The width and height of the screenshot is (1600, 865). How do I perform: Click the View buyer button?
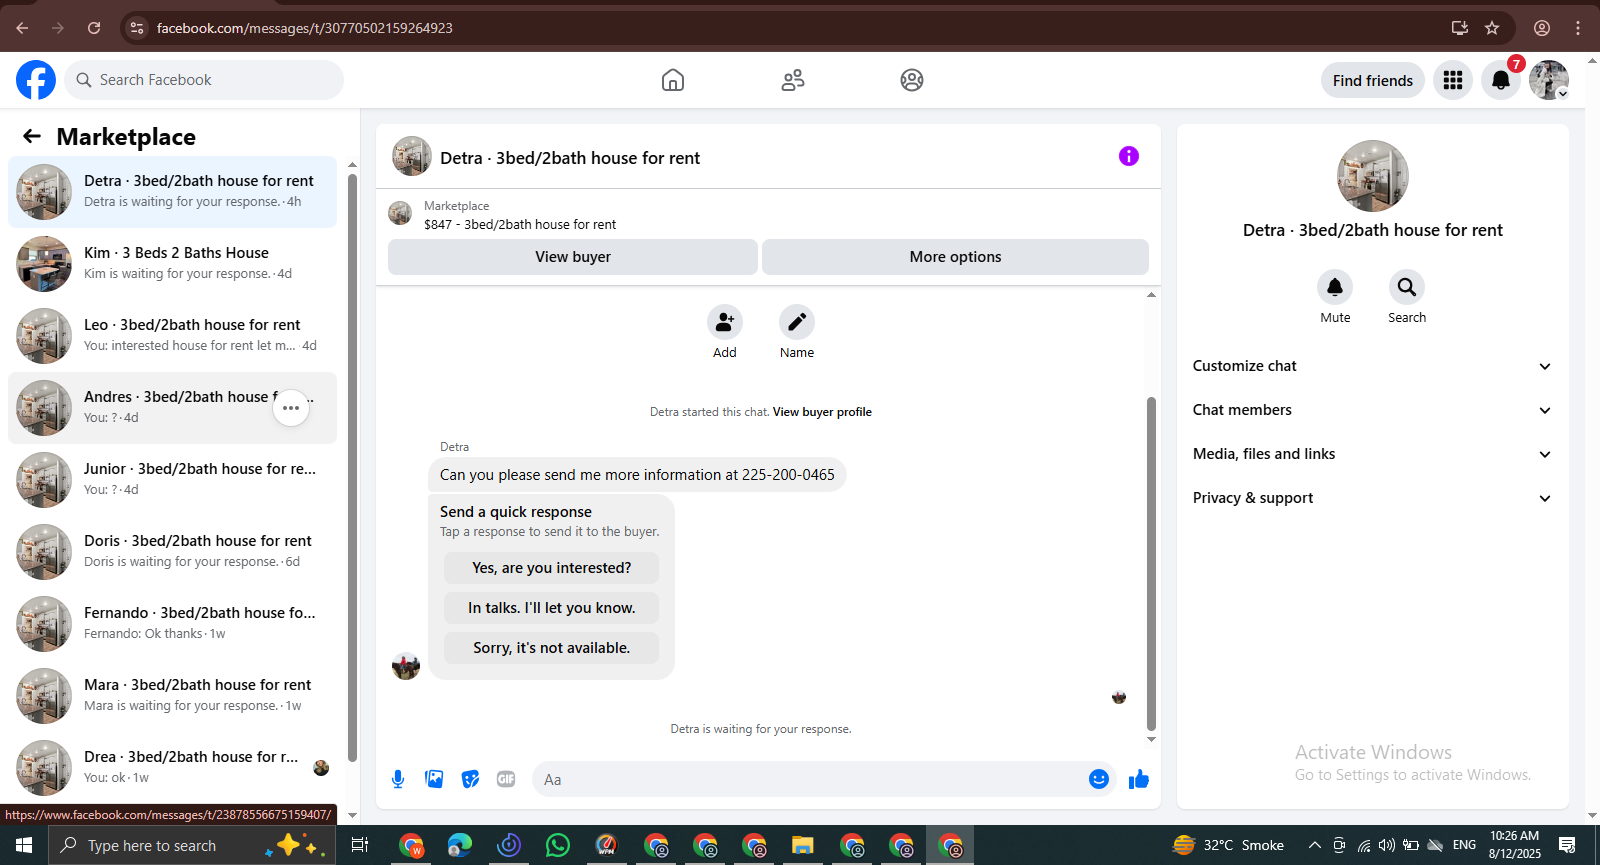[x=573, y=257]
